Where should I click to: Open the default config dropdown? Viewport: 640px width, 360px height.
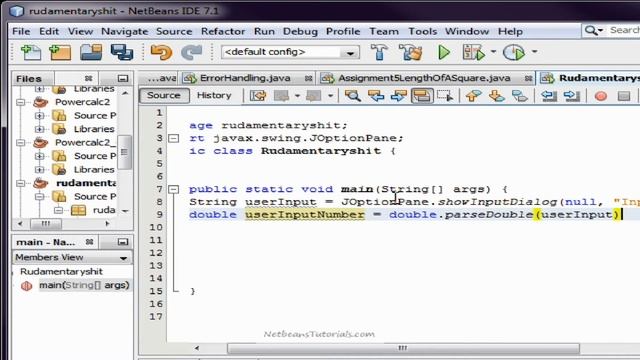tap(350, 53)
